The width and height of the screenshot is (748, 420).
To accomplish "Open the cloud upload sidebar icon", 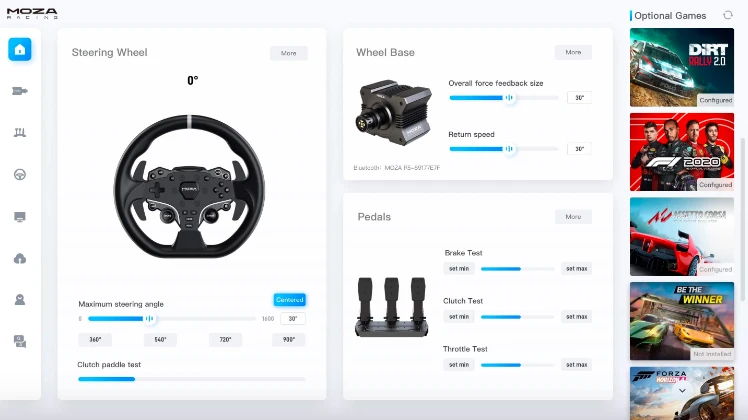I will 20,259.
